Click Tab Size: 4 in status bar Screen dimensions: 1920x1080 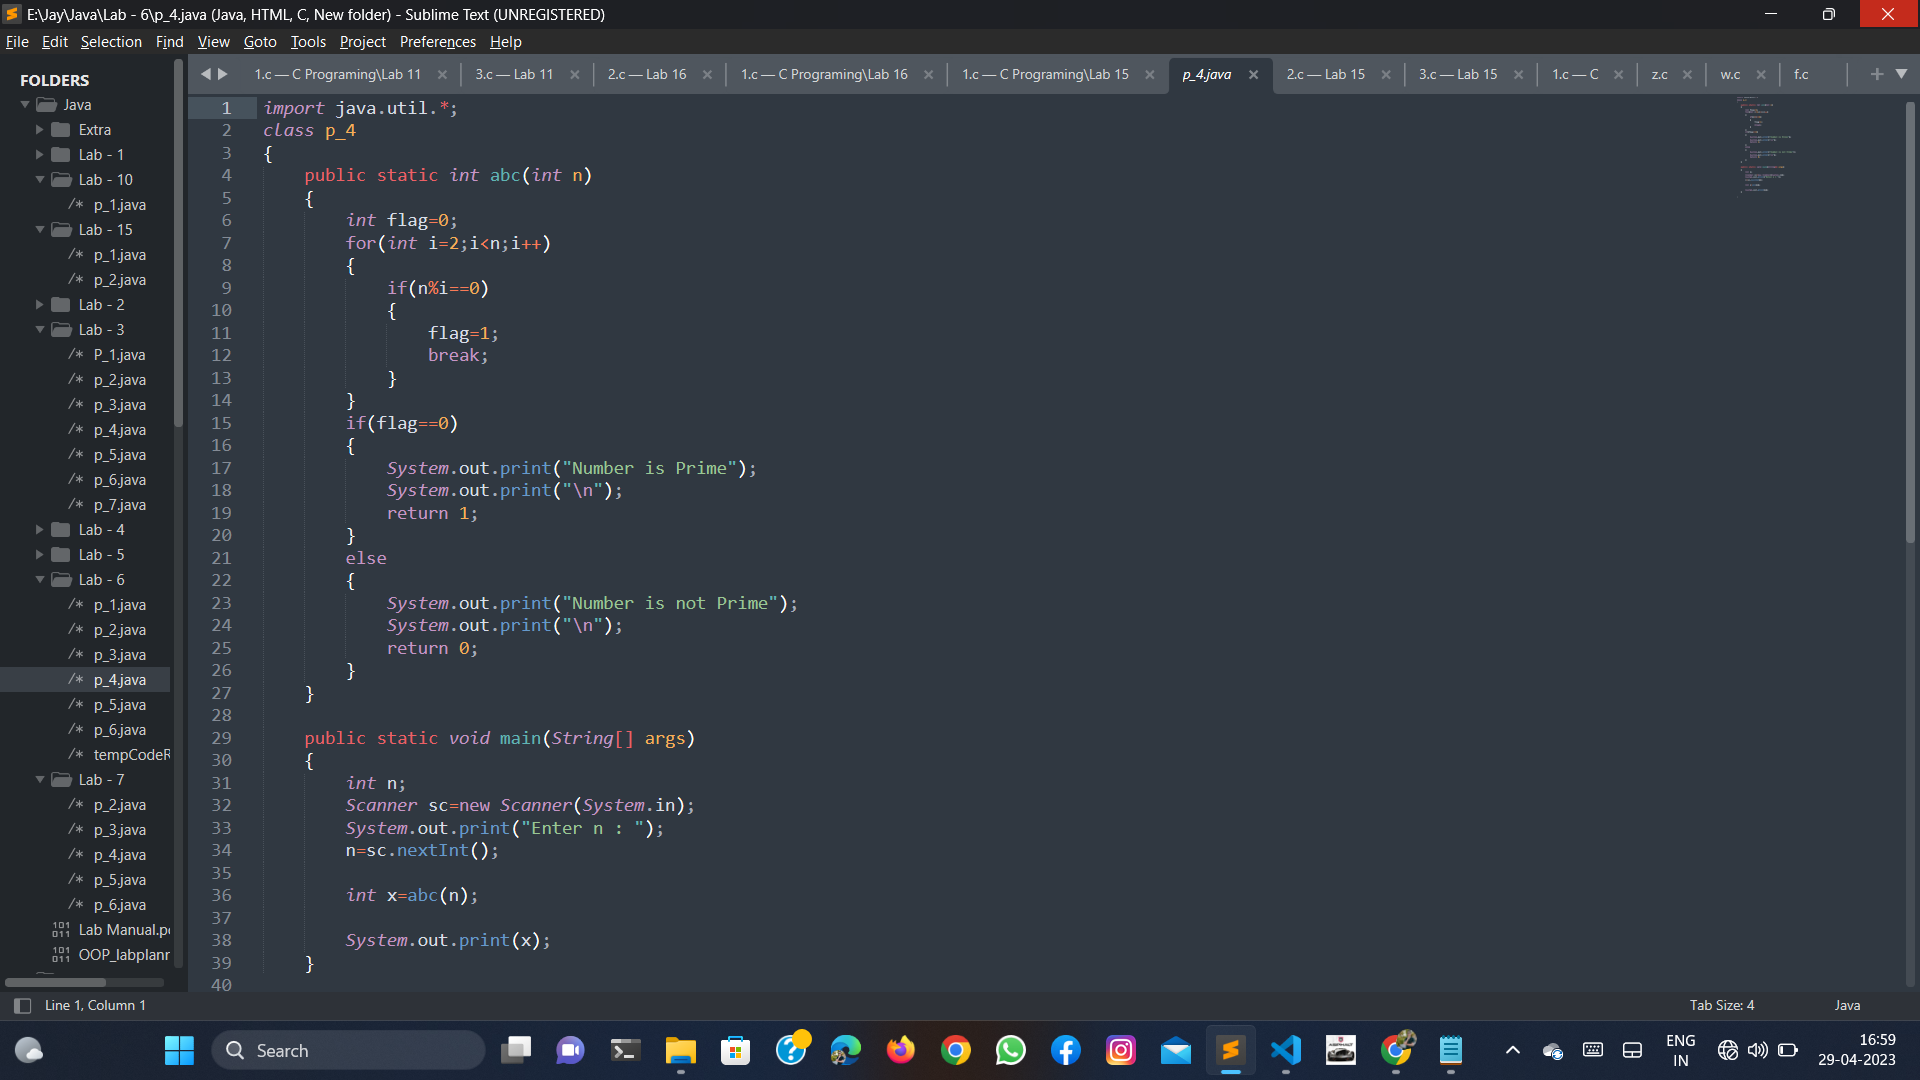(x=1721, y=1005)
